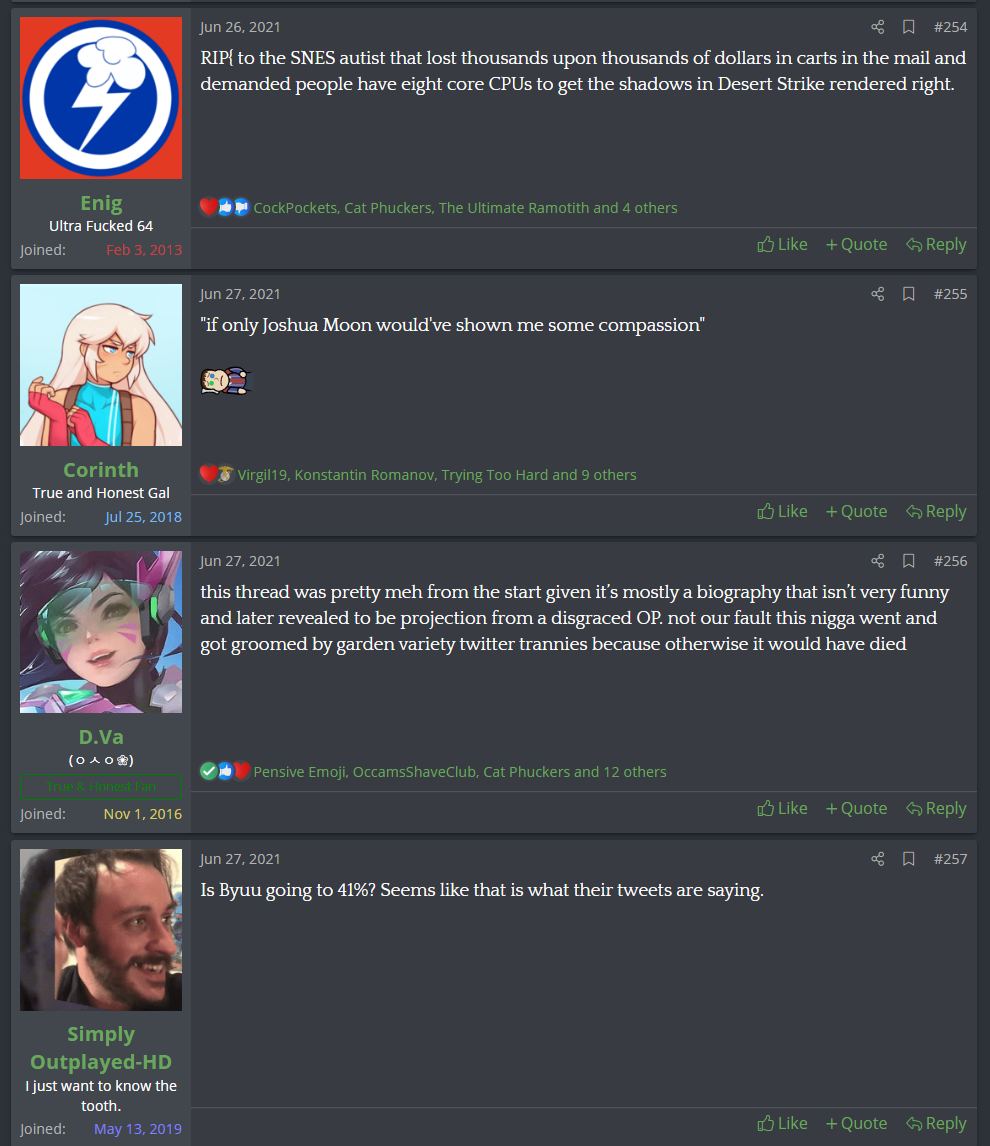Bookmark post #254
990x1146 pixels.
pyautogui.click(x=908, y=27)
